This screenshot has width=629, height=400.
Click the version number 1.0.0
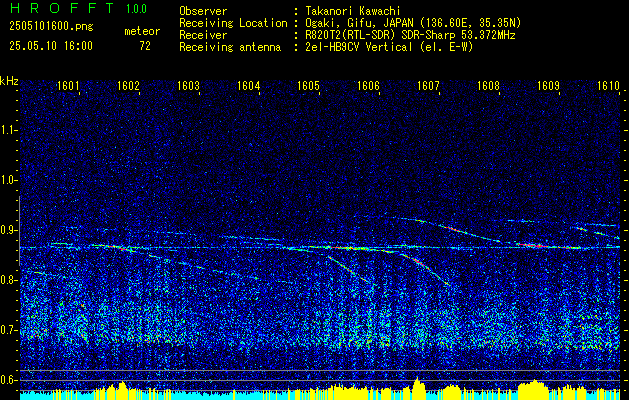(136, 8)
